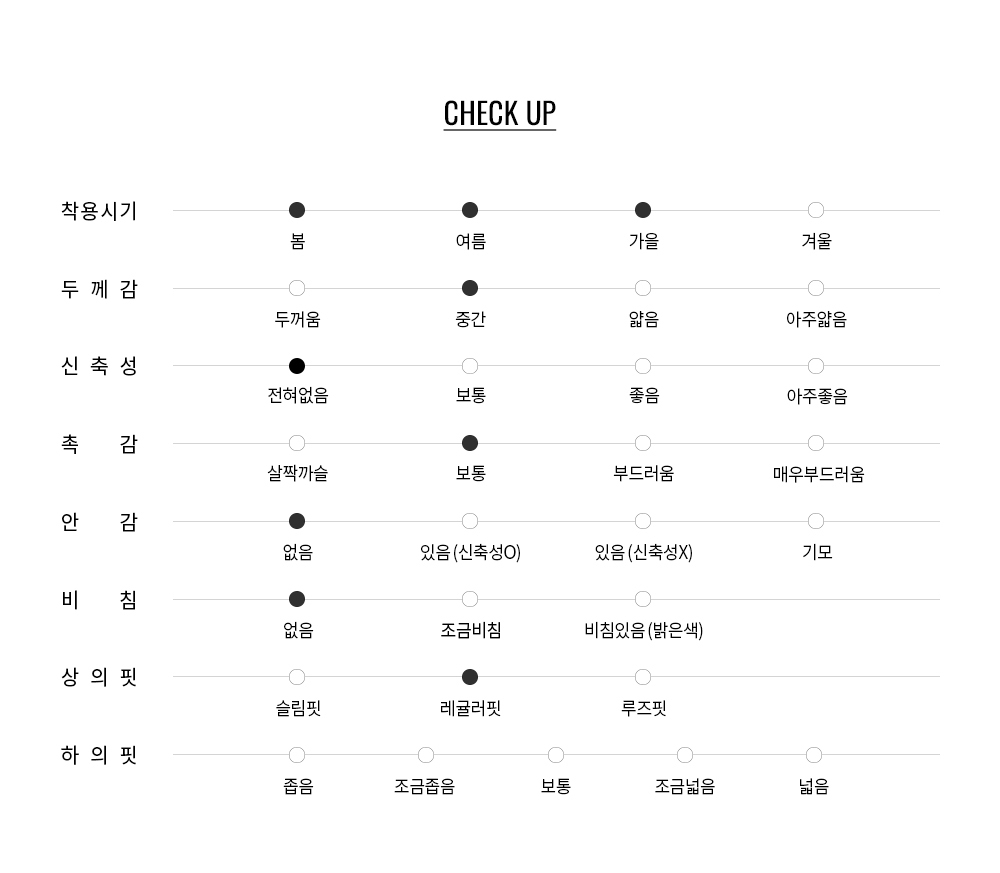Pick the 루즈핏 top fit dot
Screen dimensions: 1000x873
pos(643,677)
